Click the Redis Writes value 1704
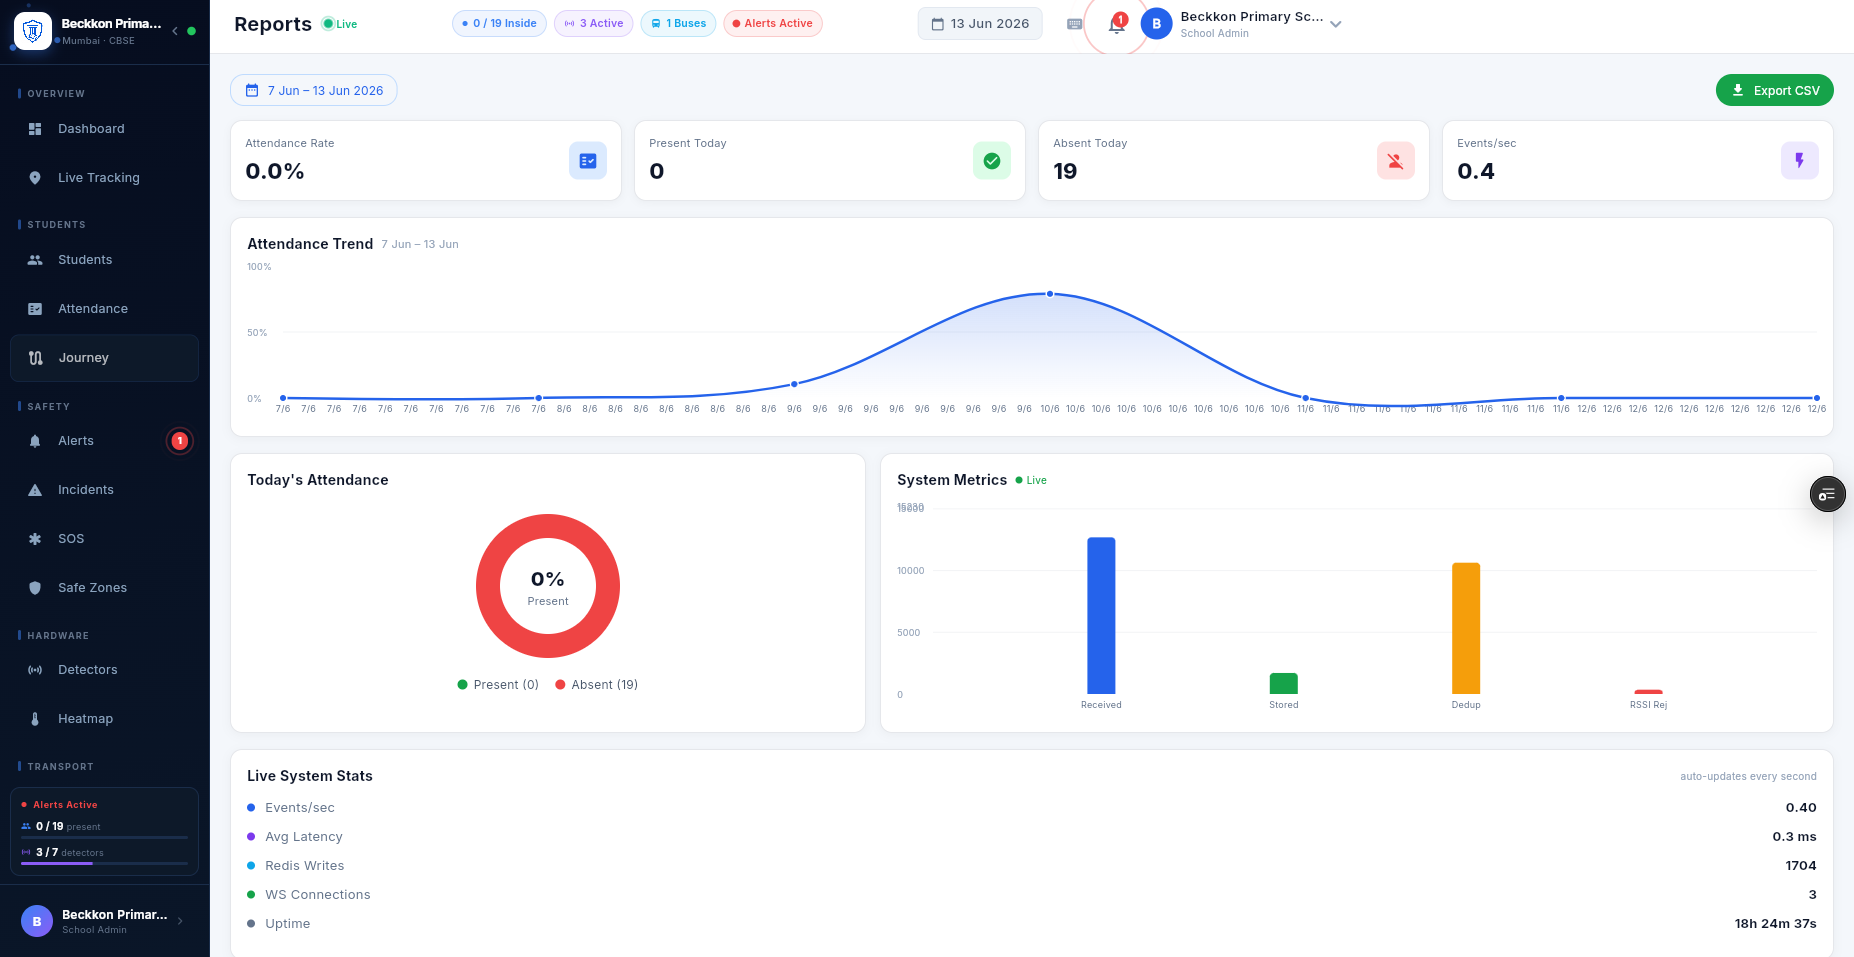Screen dimensions: 1854x957 click(x=1801, y=866)
